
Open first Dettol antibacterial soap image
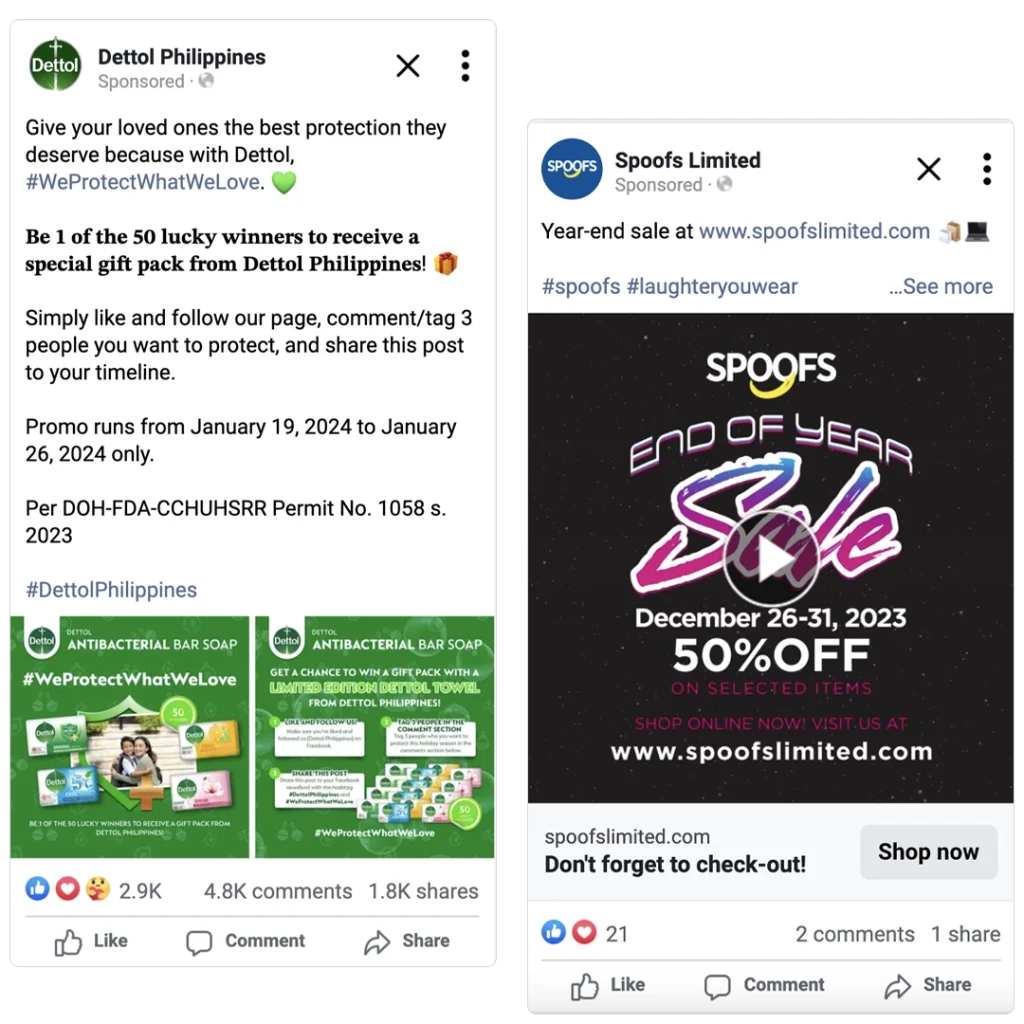point(130,737)
